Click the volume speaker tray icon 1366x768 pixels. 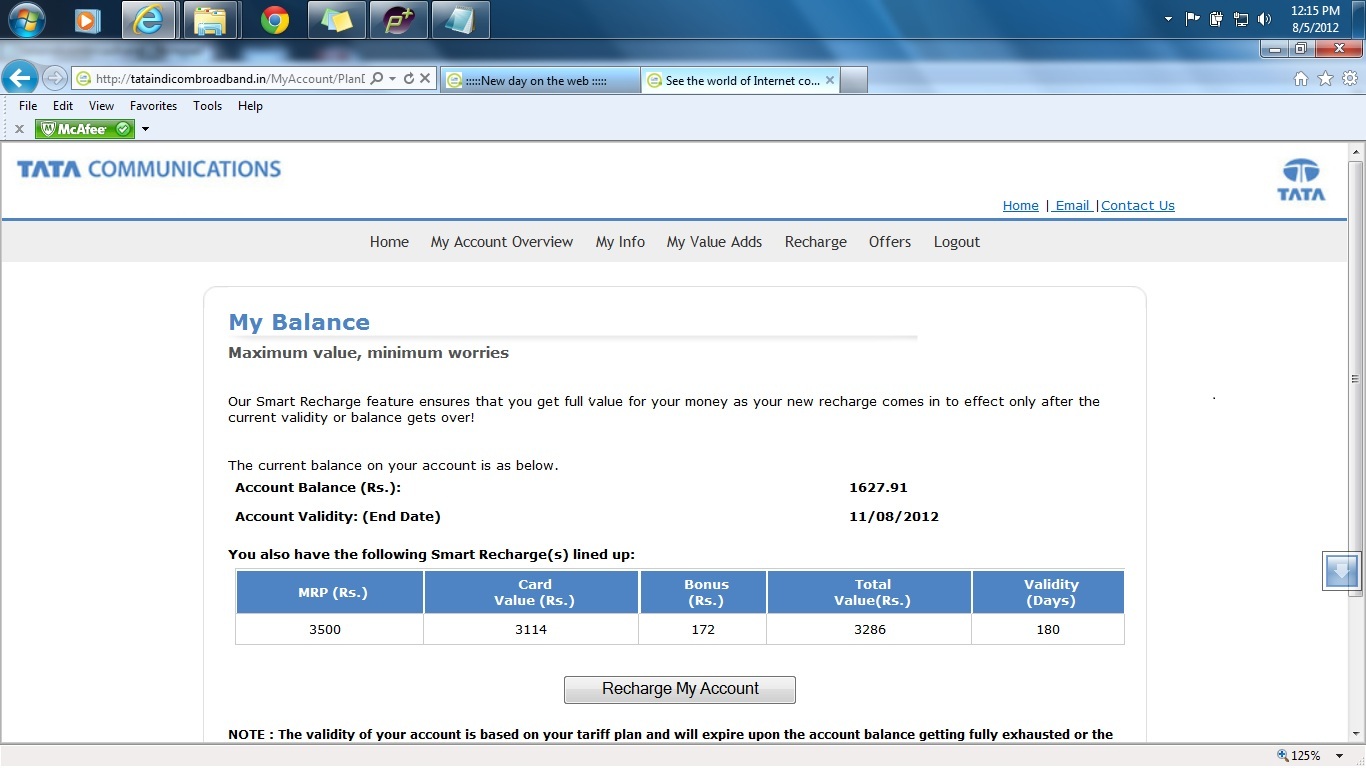coord(1265,19)
